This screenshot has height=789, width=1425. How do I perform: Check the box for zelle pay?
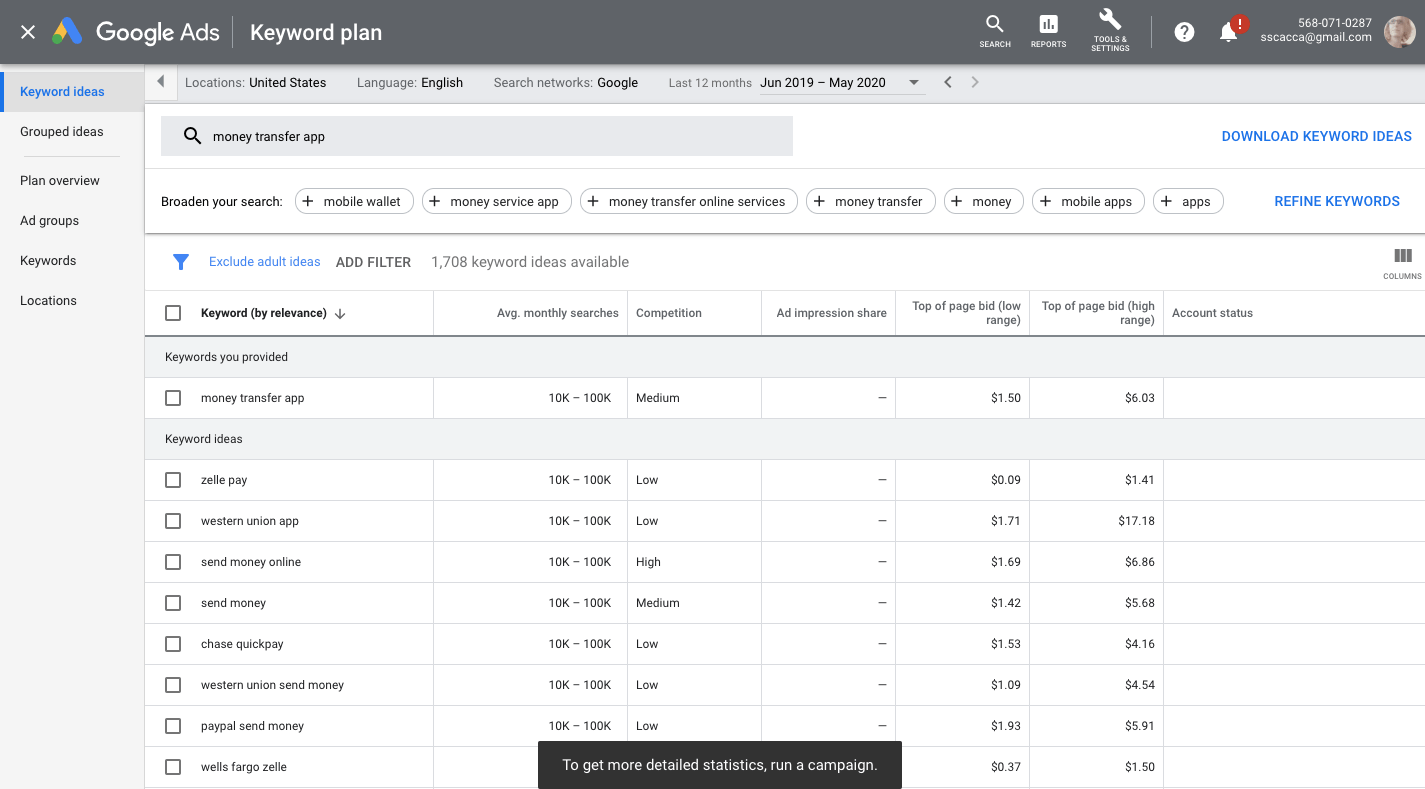click(173, 480)
